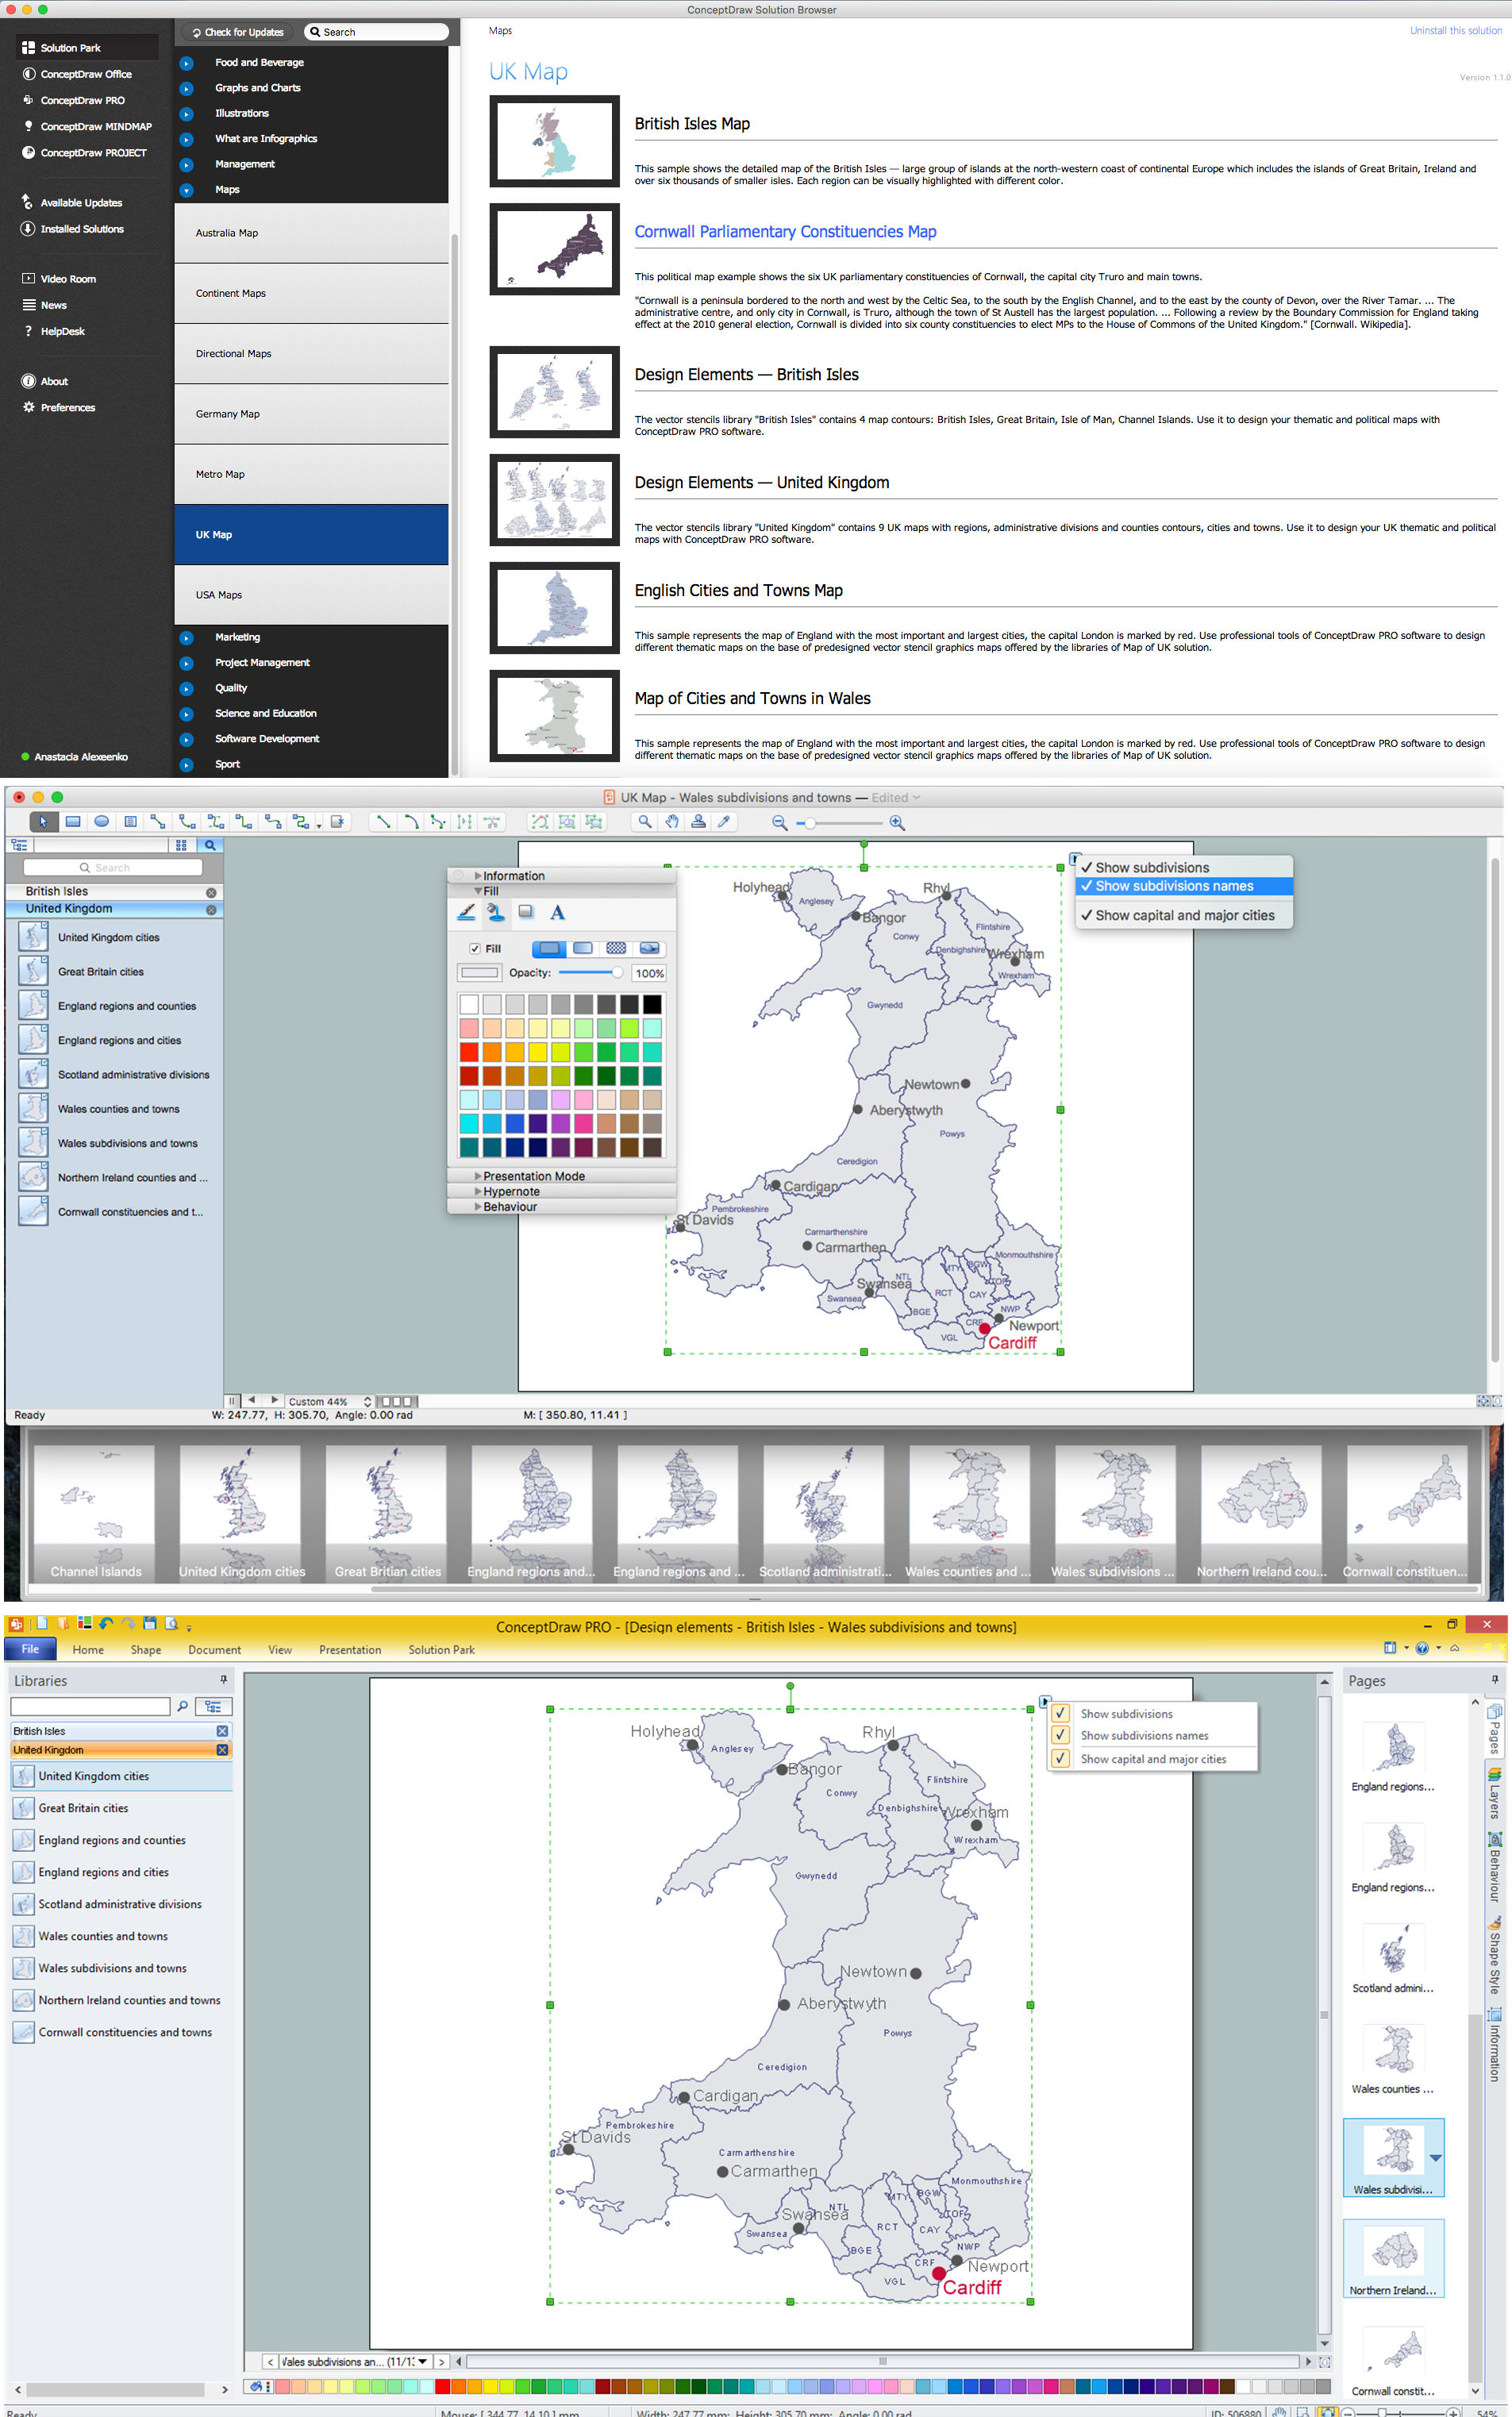Open the zoom level Custom 44% stepper
The height and width of the screenshot is (2417, 1512).
367,1401
